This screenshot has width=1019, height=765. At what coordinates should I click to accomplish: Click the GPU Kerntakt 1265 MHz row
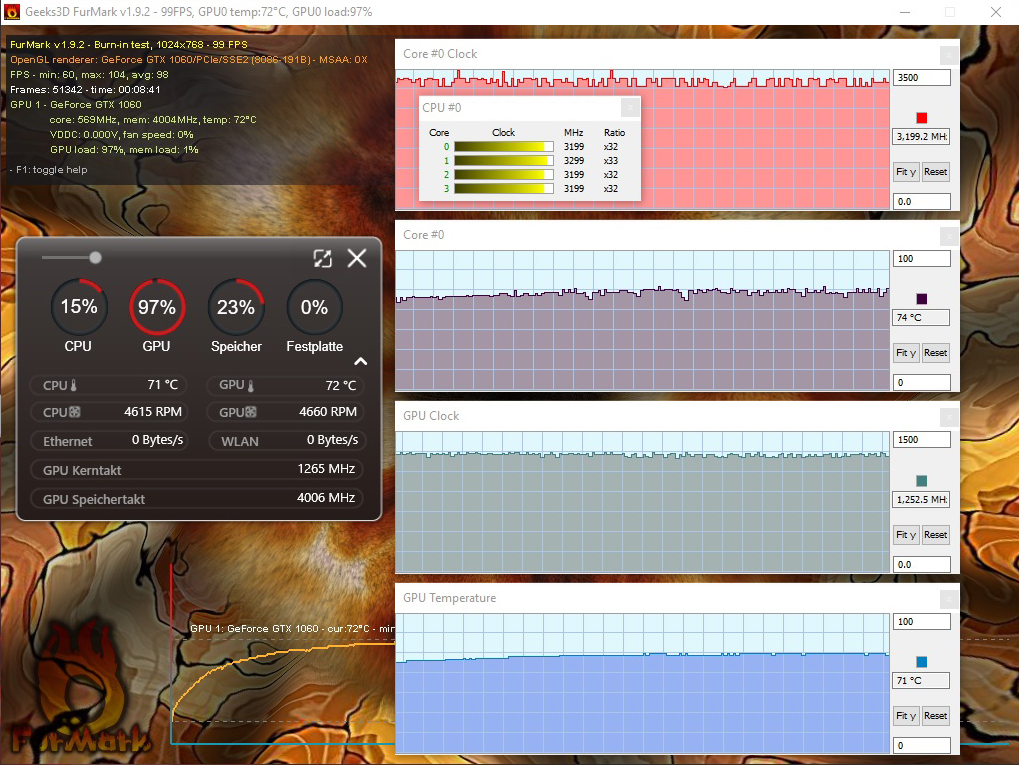tap(196, 469)
